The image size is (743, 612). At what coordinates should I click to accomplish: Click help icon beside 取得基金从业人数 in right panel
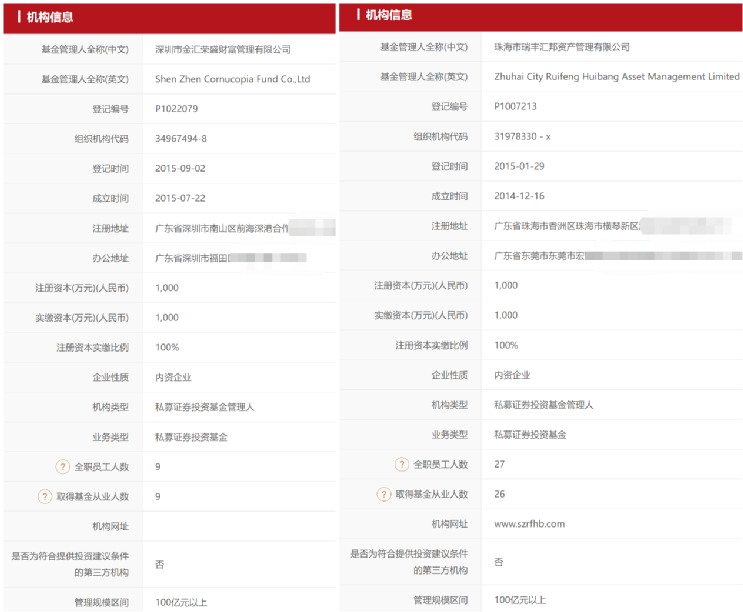384,494
